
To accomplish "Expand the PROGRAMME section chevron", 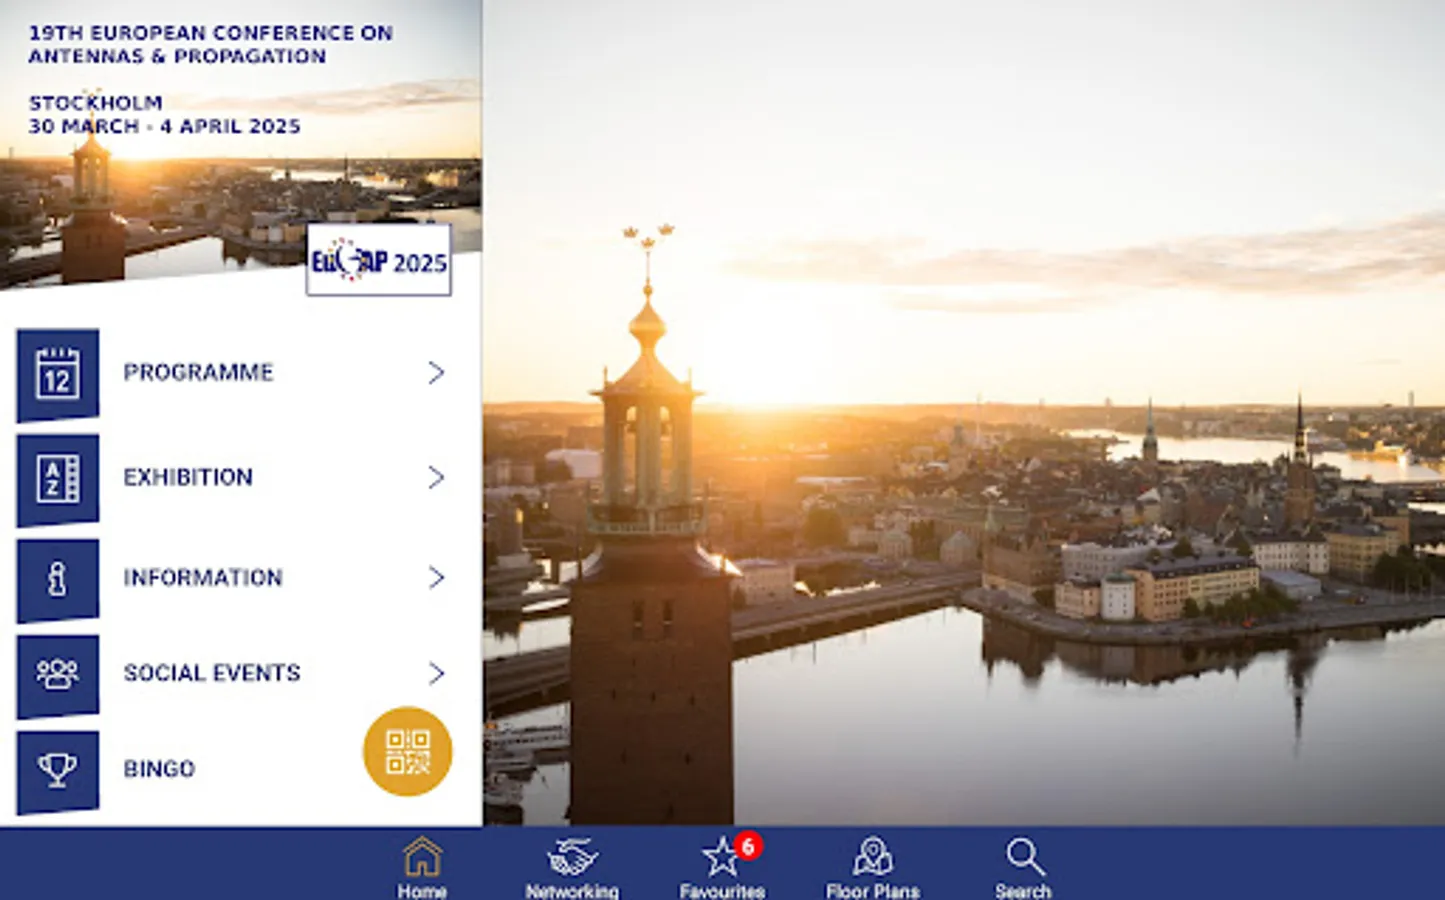I will tap(437, 372).
